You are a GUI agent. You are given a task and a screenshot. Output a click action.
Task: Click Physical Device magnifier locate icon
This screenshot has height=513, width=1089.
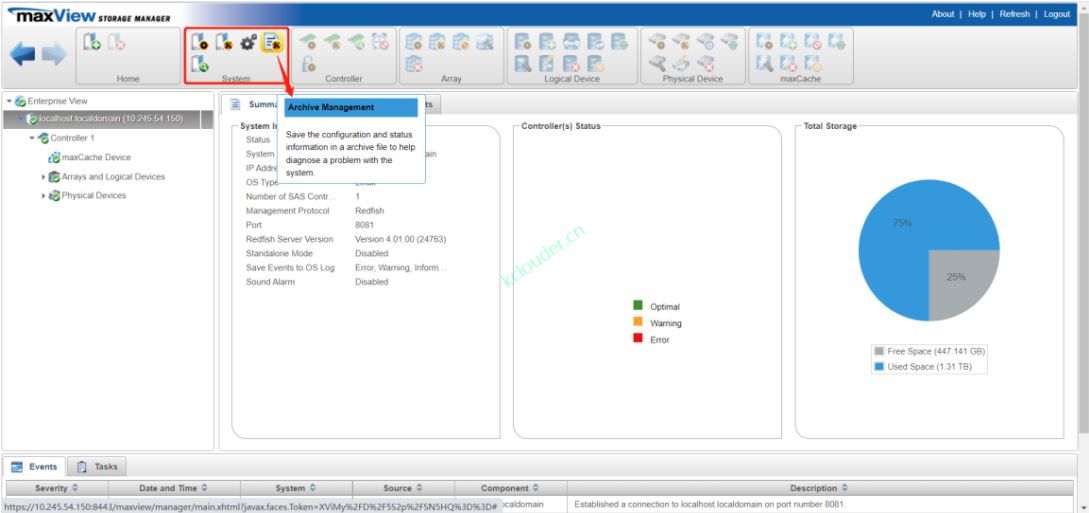[658, 65]
